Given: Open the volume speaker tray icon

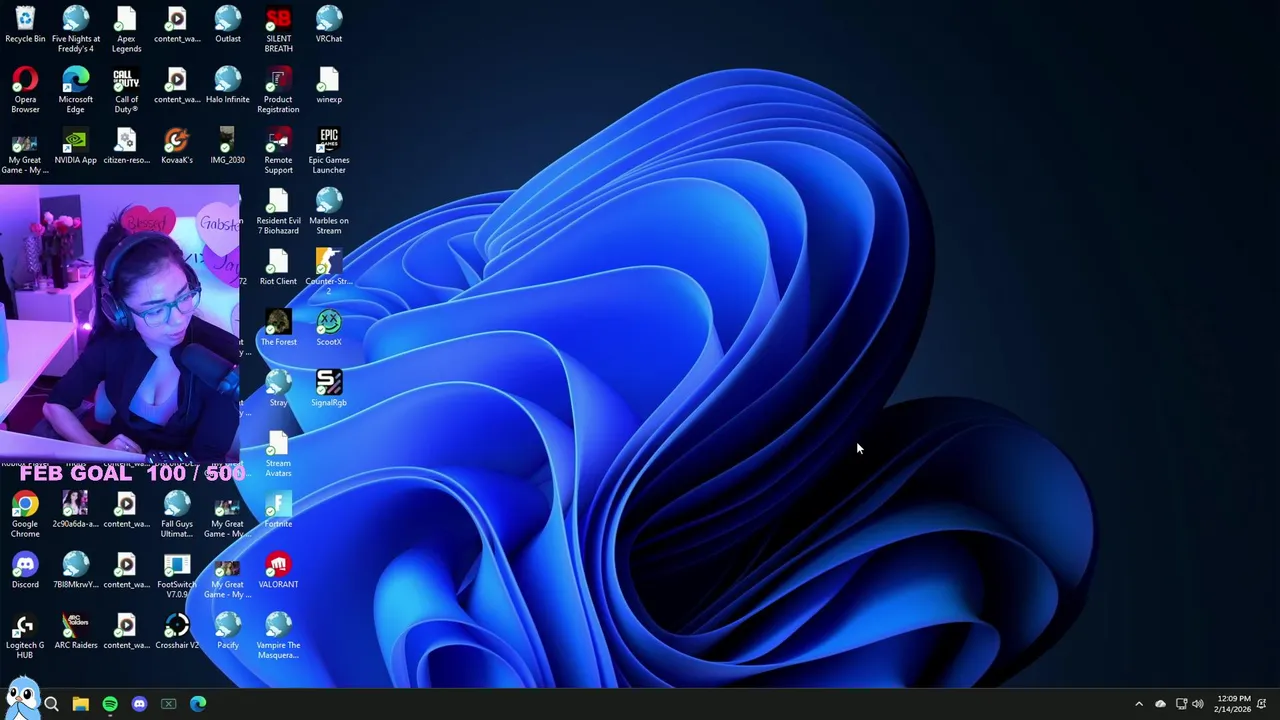Looking at the screenshot, I should coord(1198,705).
